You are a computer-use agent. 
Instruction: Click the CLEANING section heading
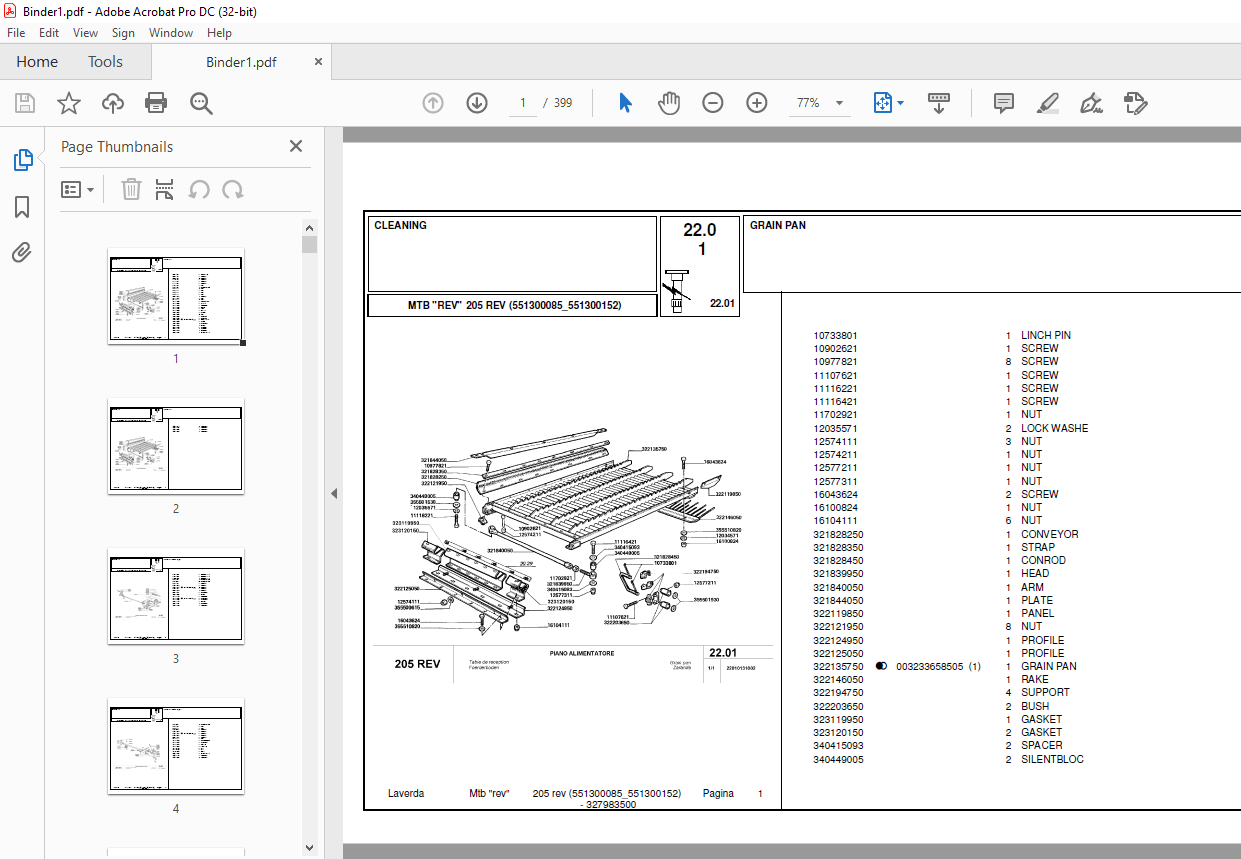400,225
